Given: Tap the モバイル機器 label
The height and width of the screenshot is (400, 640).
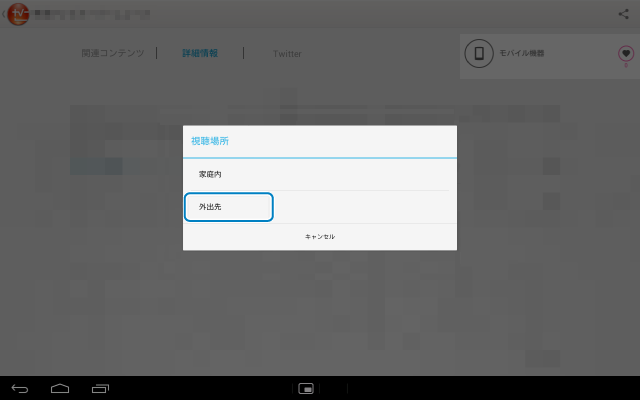Looking at the screenshot, I should [522, 53].
